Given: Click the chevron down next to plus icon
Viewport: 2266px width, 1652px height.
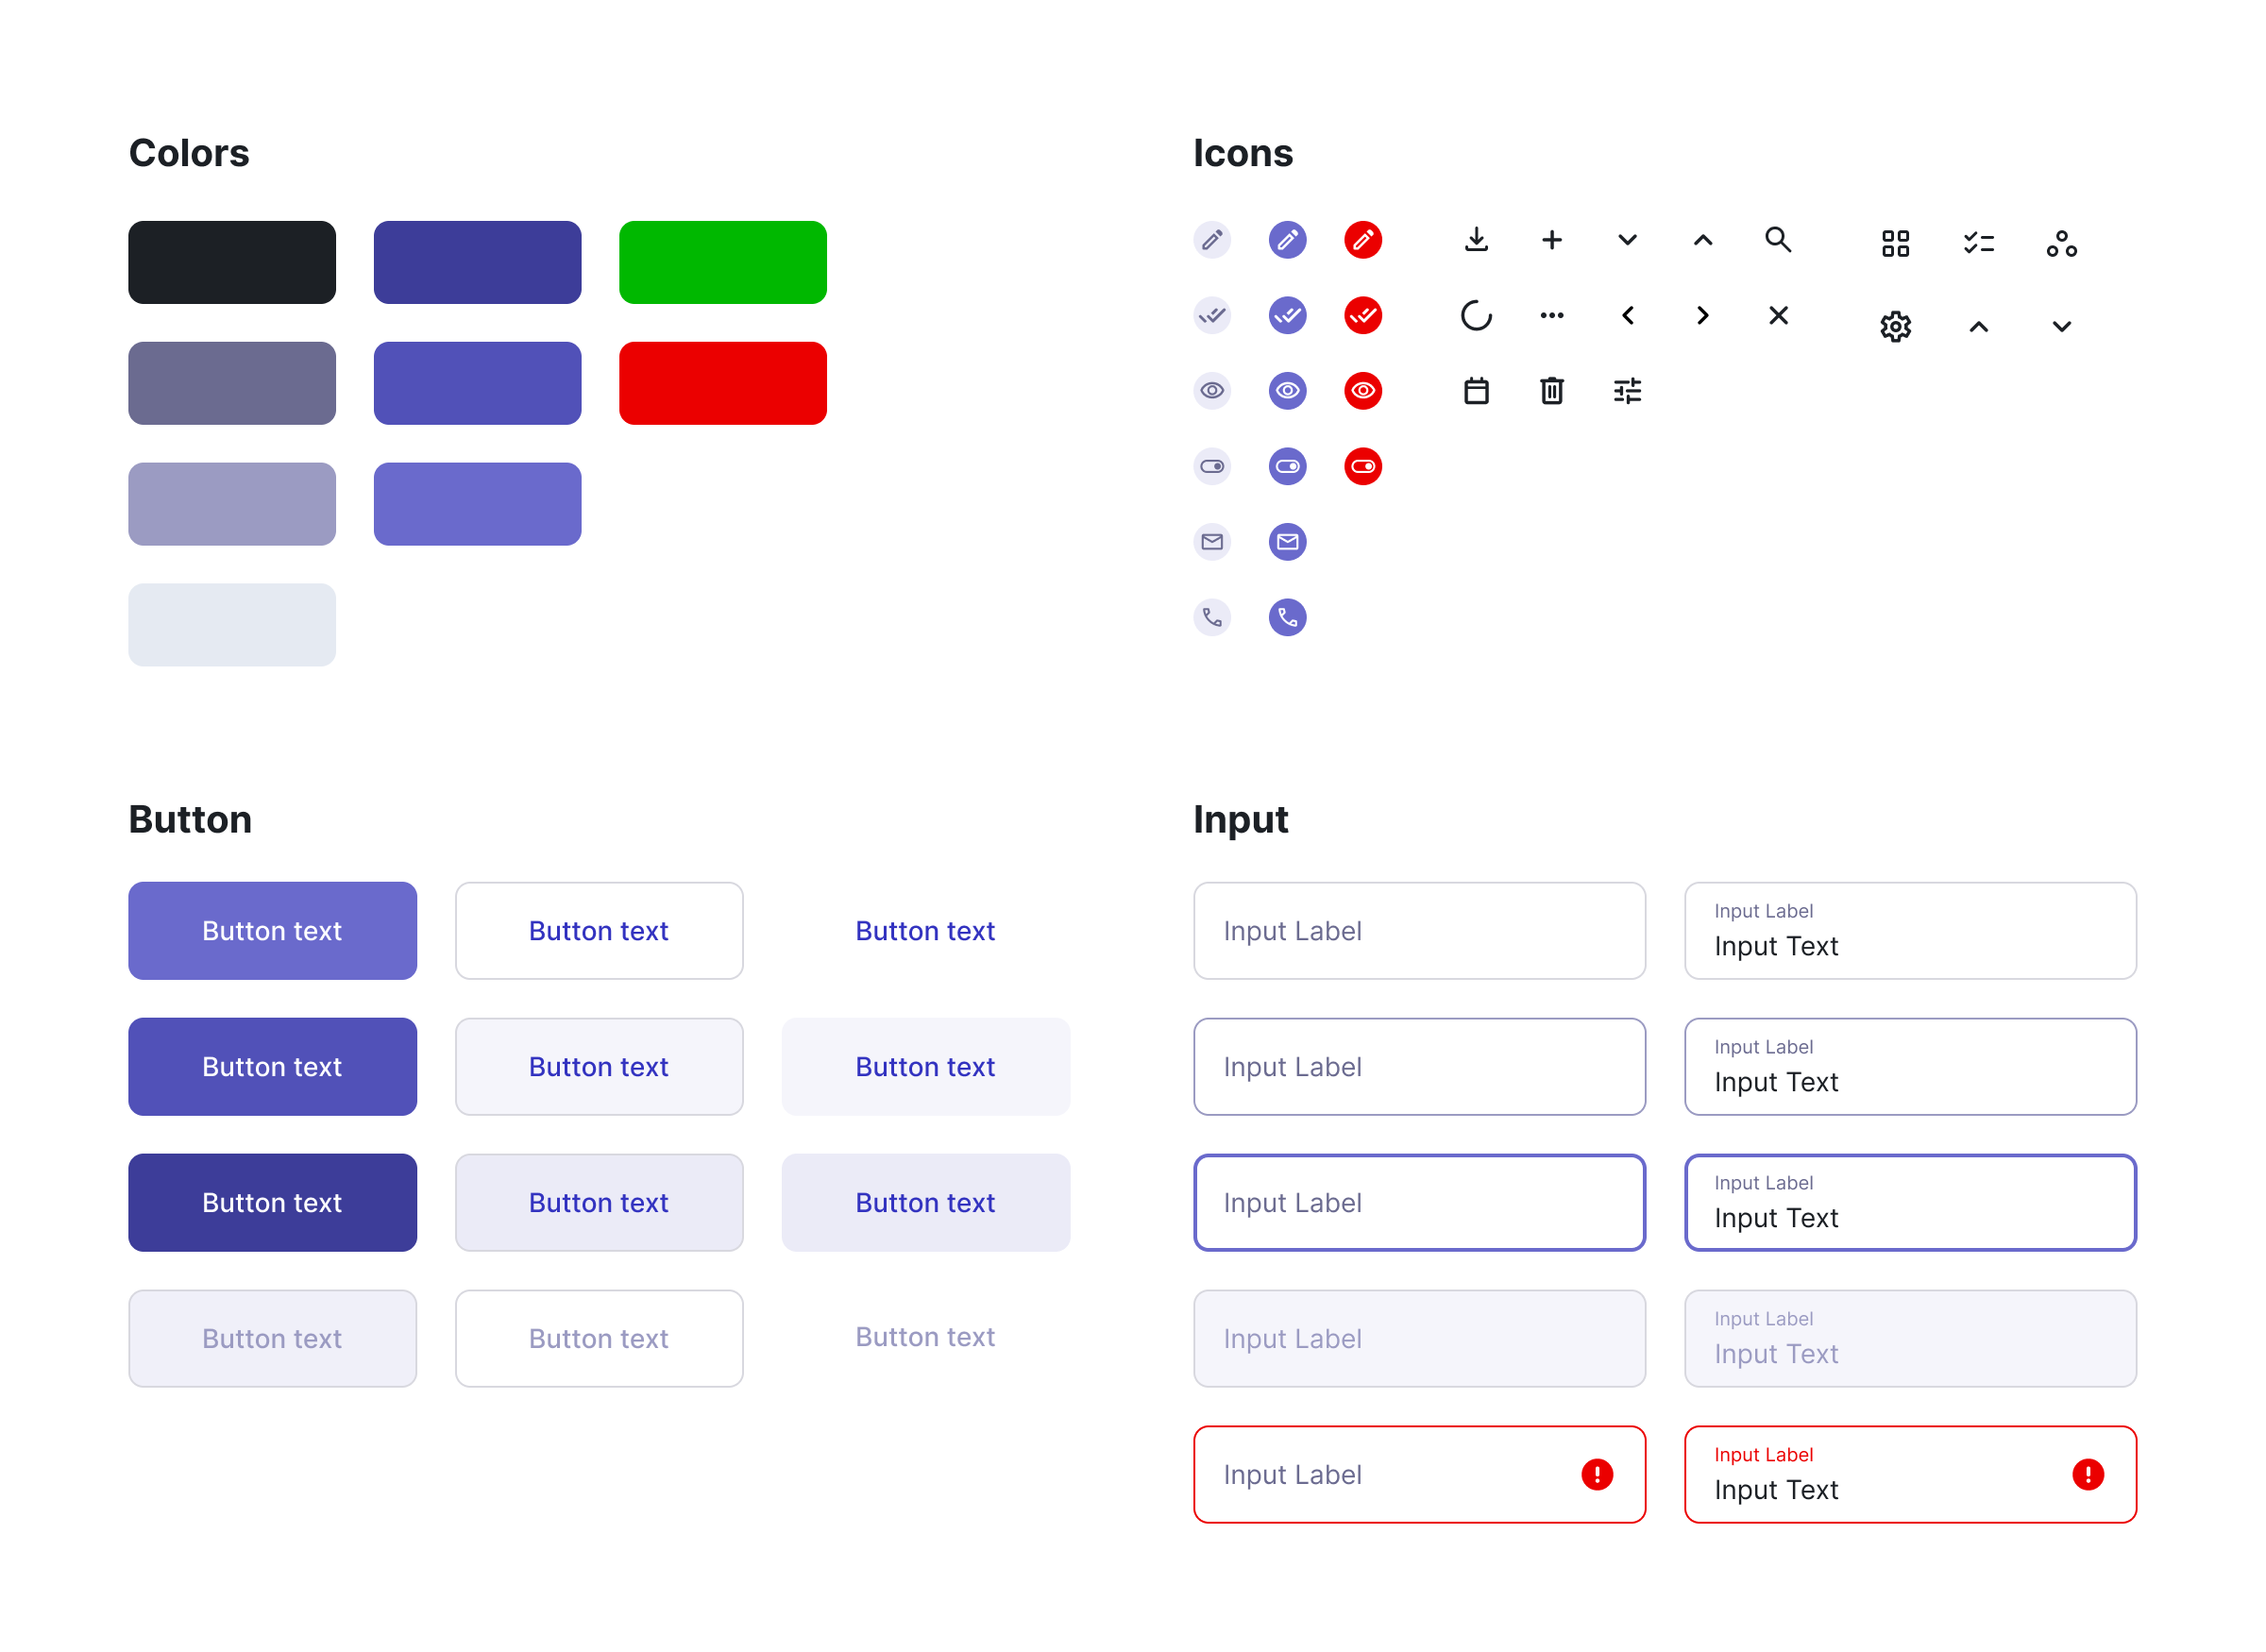Looking at the screenshot, I should pyautogui.click(x=1627, y=240).
